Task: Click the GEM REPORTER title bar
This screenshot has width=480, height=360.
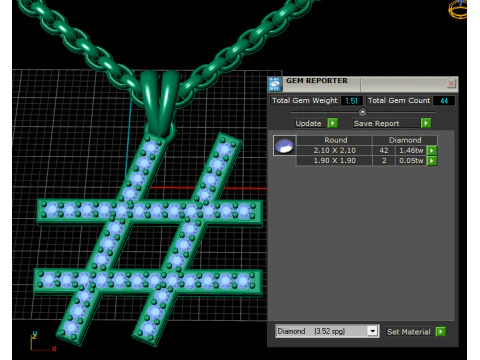Action: tap(363, 84)
